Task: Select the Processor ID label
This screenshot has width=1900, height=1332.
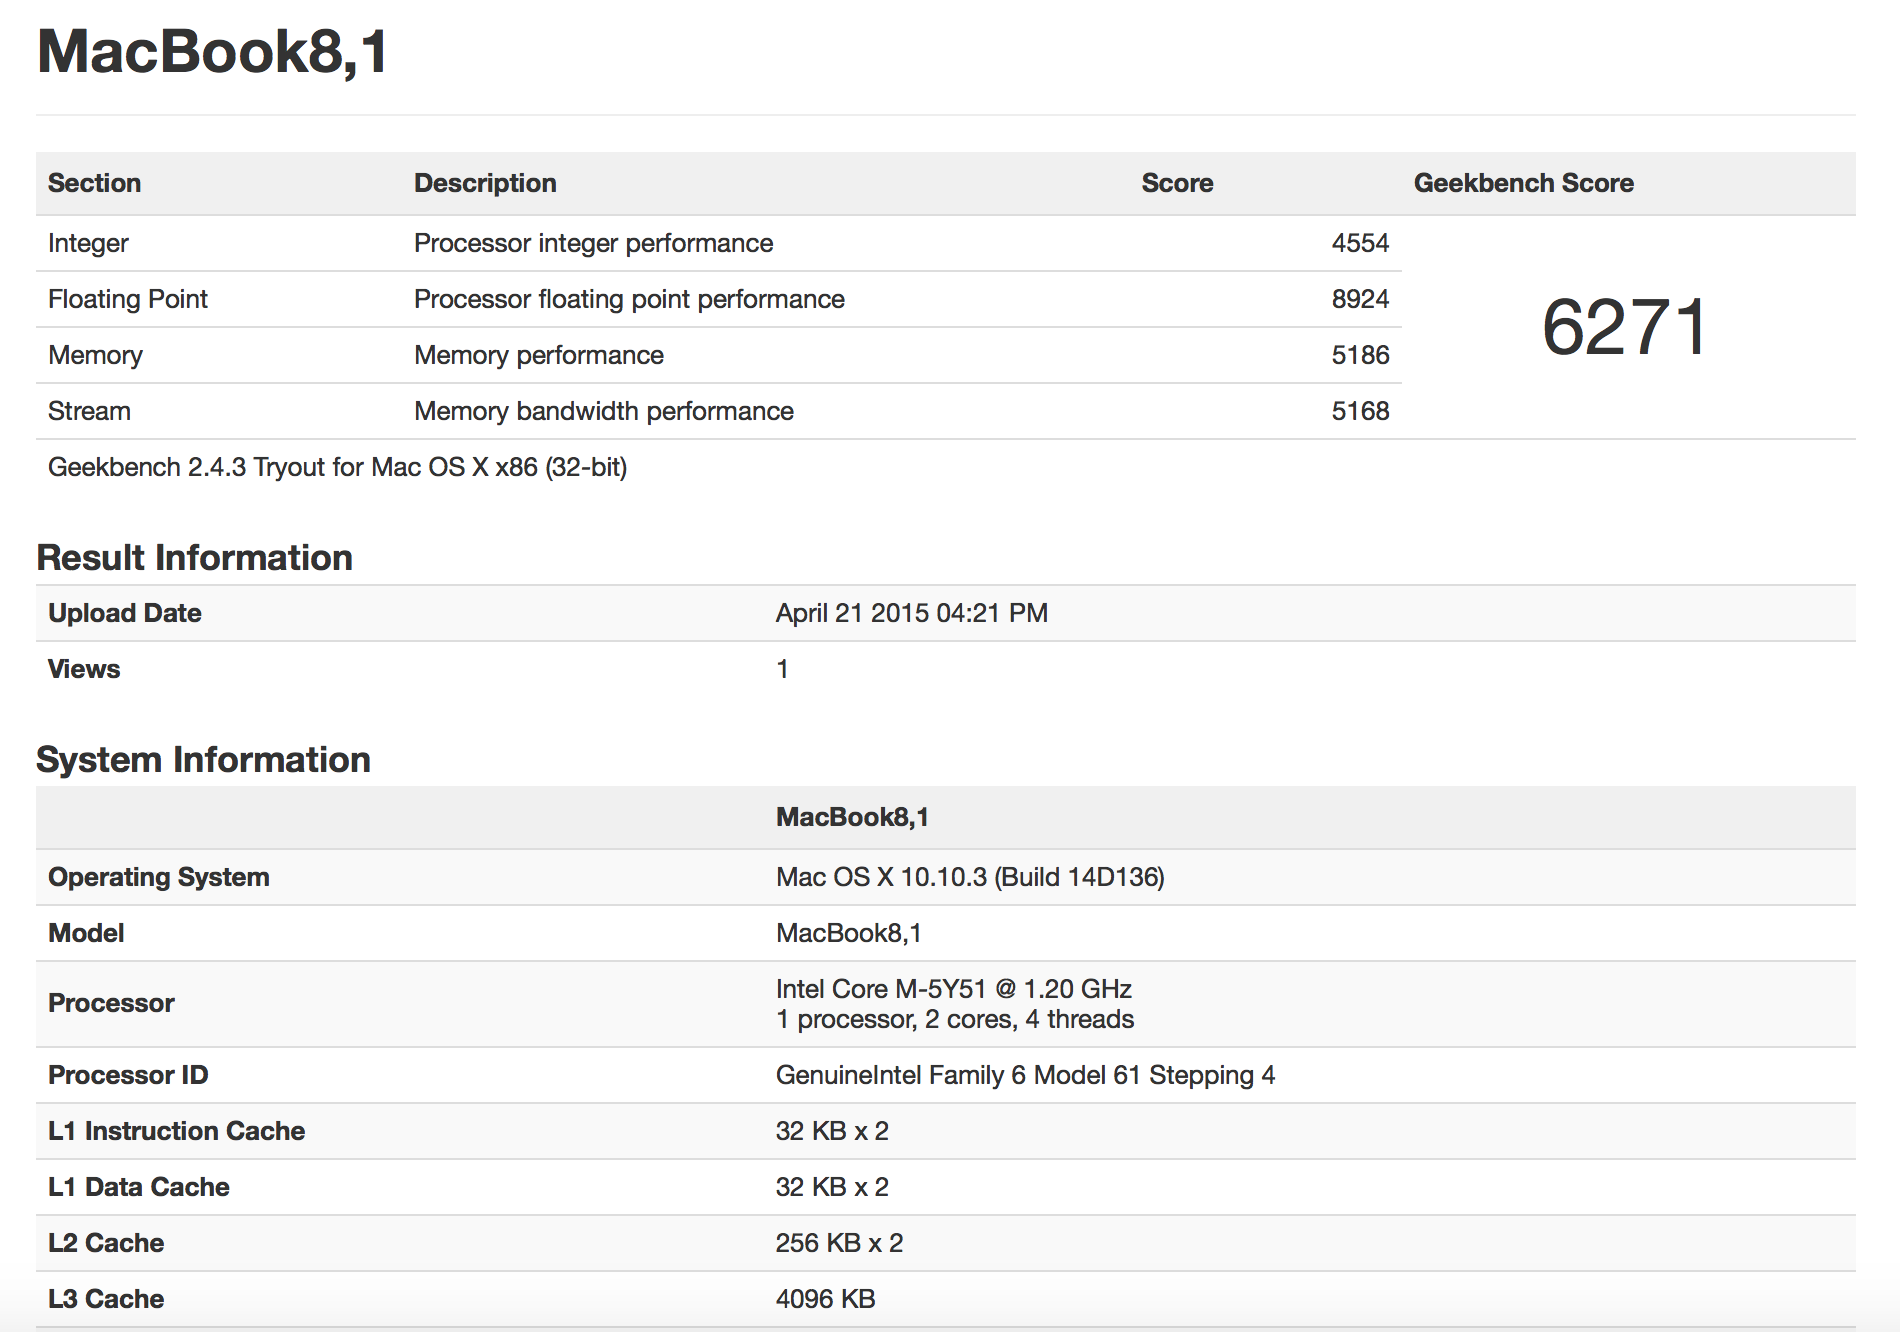Action: 128,1075
